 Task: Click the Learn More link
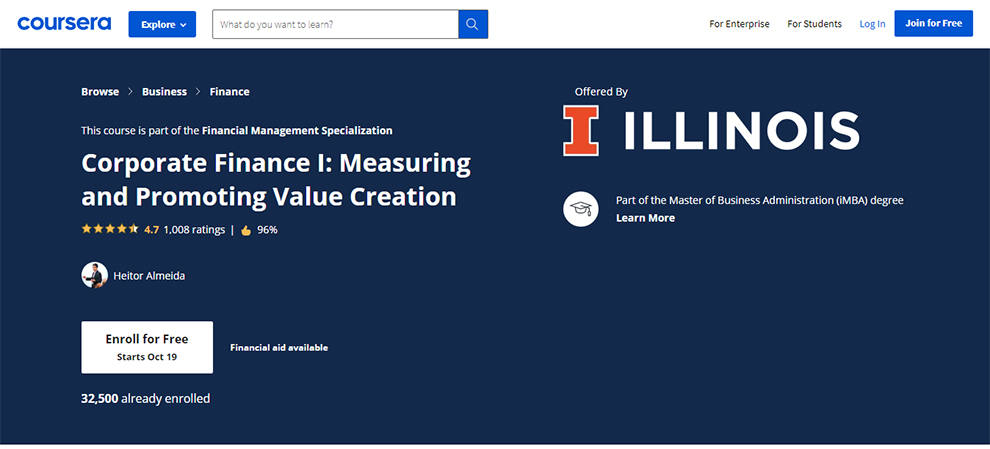pyautogui.click(x=645, y=218)
